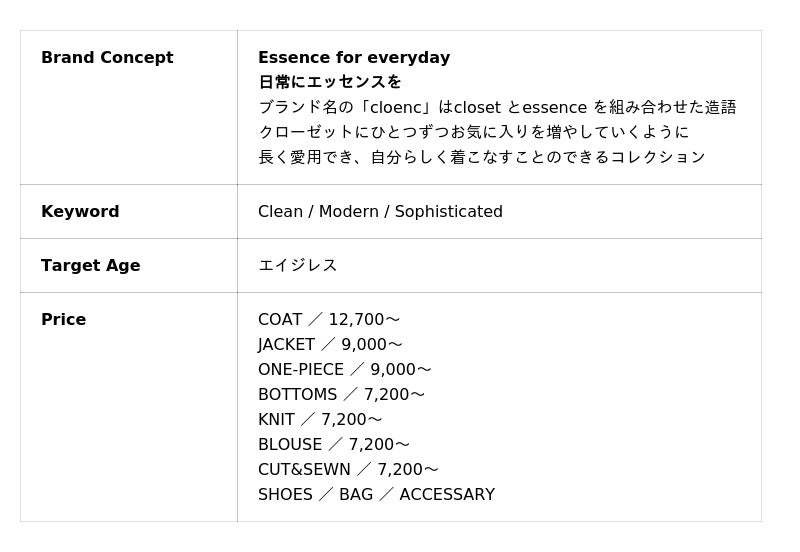Click the line starting with 長く愛用でき
This screenshot has width=800, height=552.
(481, 157)
